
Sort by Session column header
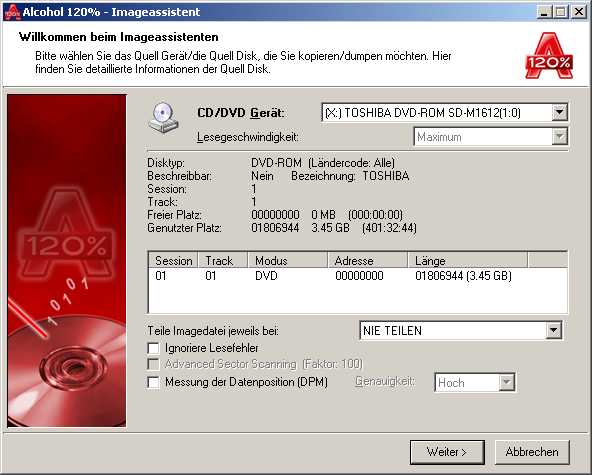(173, 261)
